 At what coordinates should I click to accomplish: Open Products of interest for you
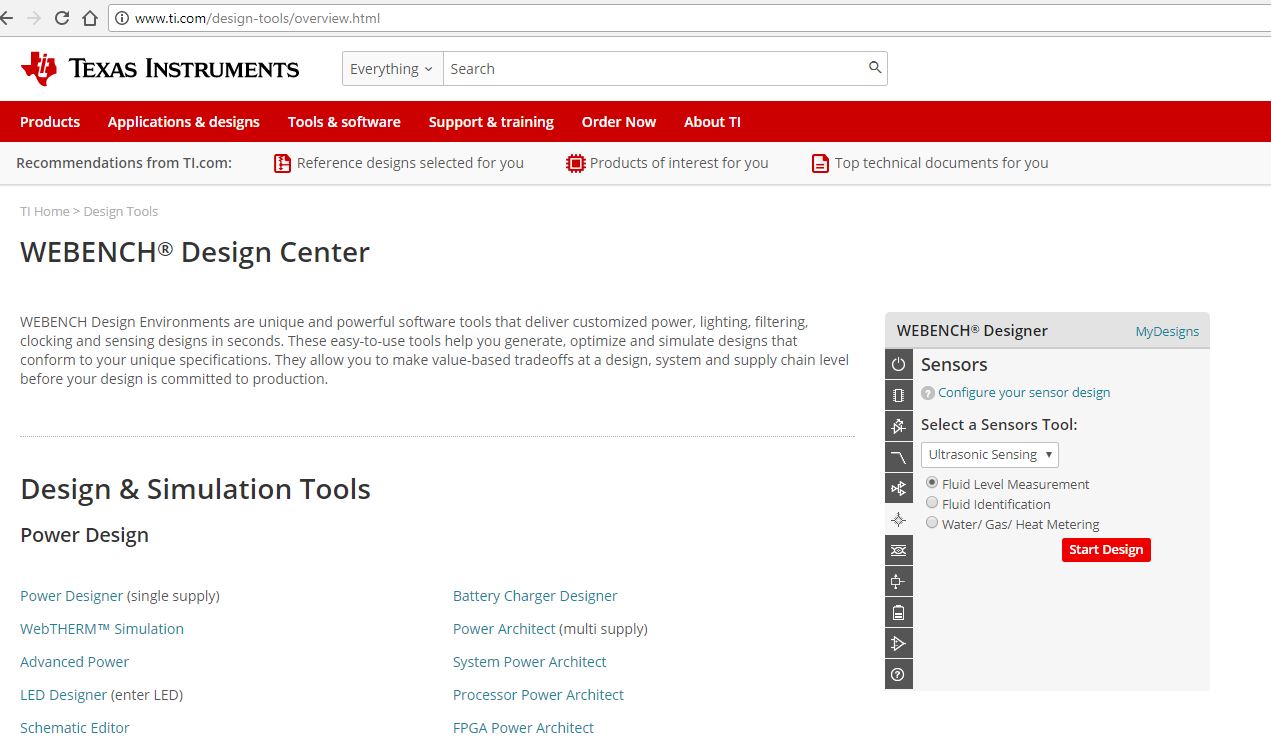coord(679,163)
